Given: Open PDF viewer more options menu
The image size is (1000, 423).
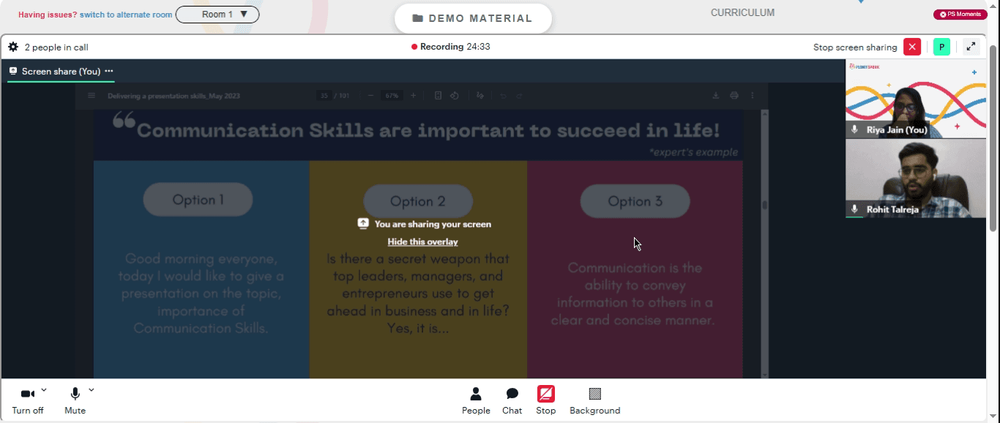Looking at the screenshot, I should point(753,96).
